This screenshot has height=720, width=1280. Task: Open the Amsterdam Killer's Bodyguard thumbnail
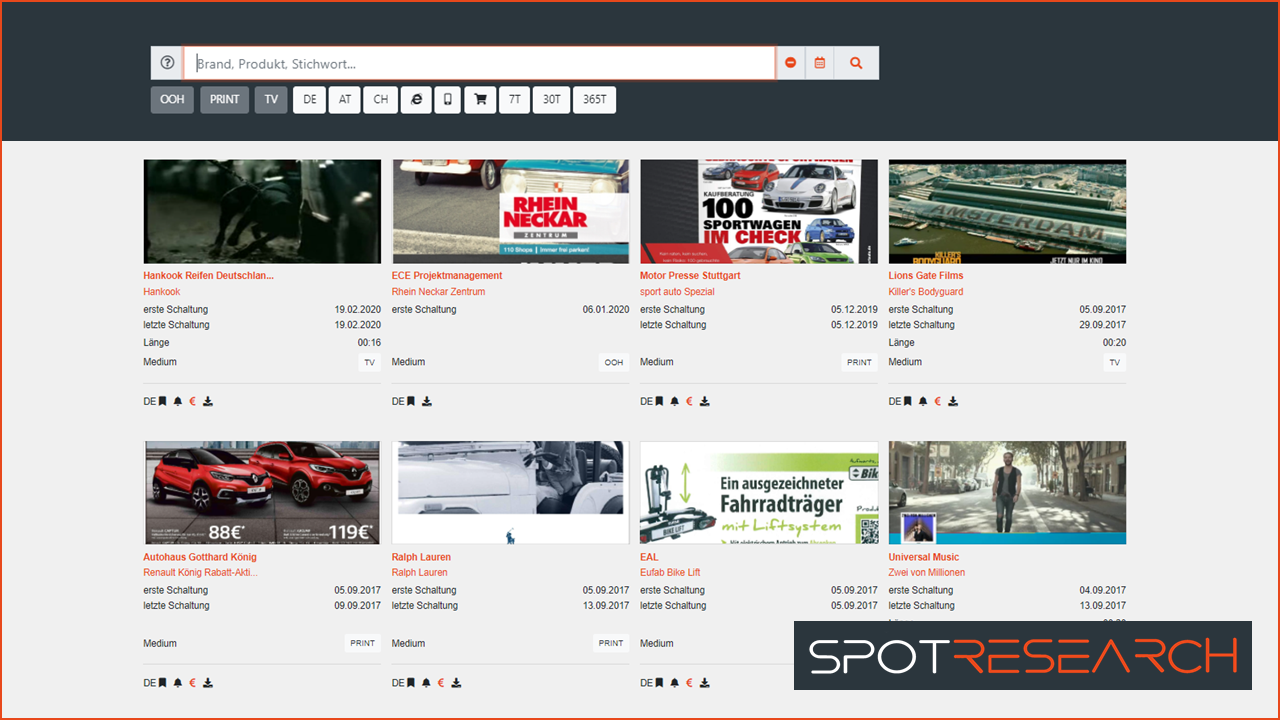pos(1007,212)
